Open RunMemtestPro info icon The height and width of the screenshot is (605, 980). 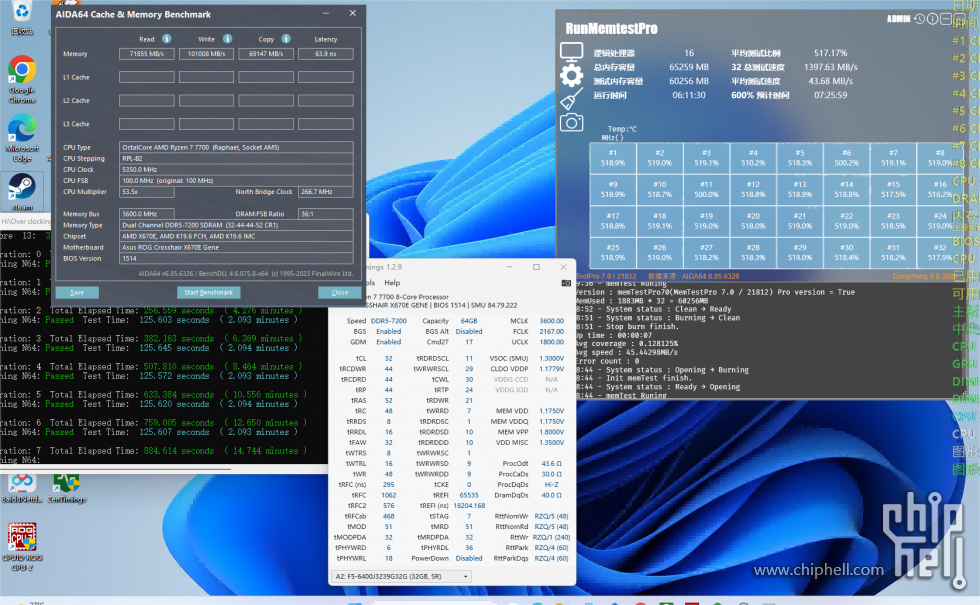tap(932, 19)
